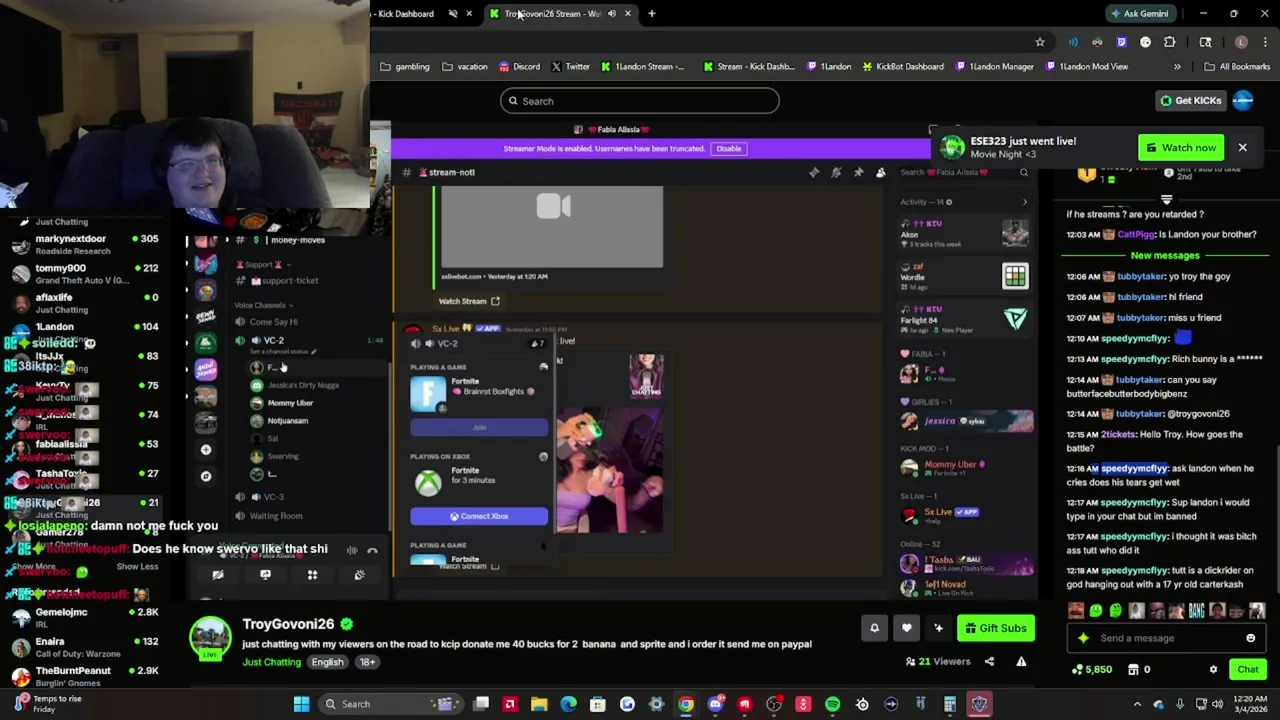The image size is (1280, 720).
Task: Mute the TroyGovoni26 Stream tab audio
Action: coord(612,13)
